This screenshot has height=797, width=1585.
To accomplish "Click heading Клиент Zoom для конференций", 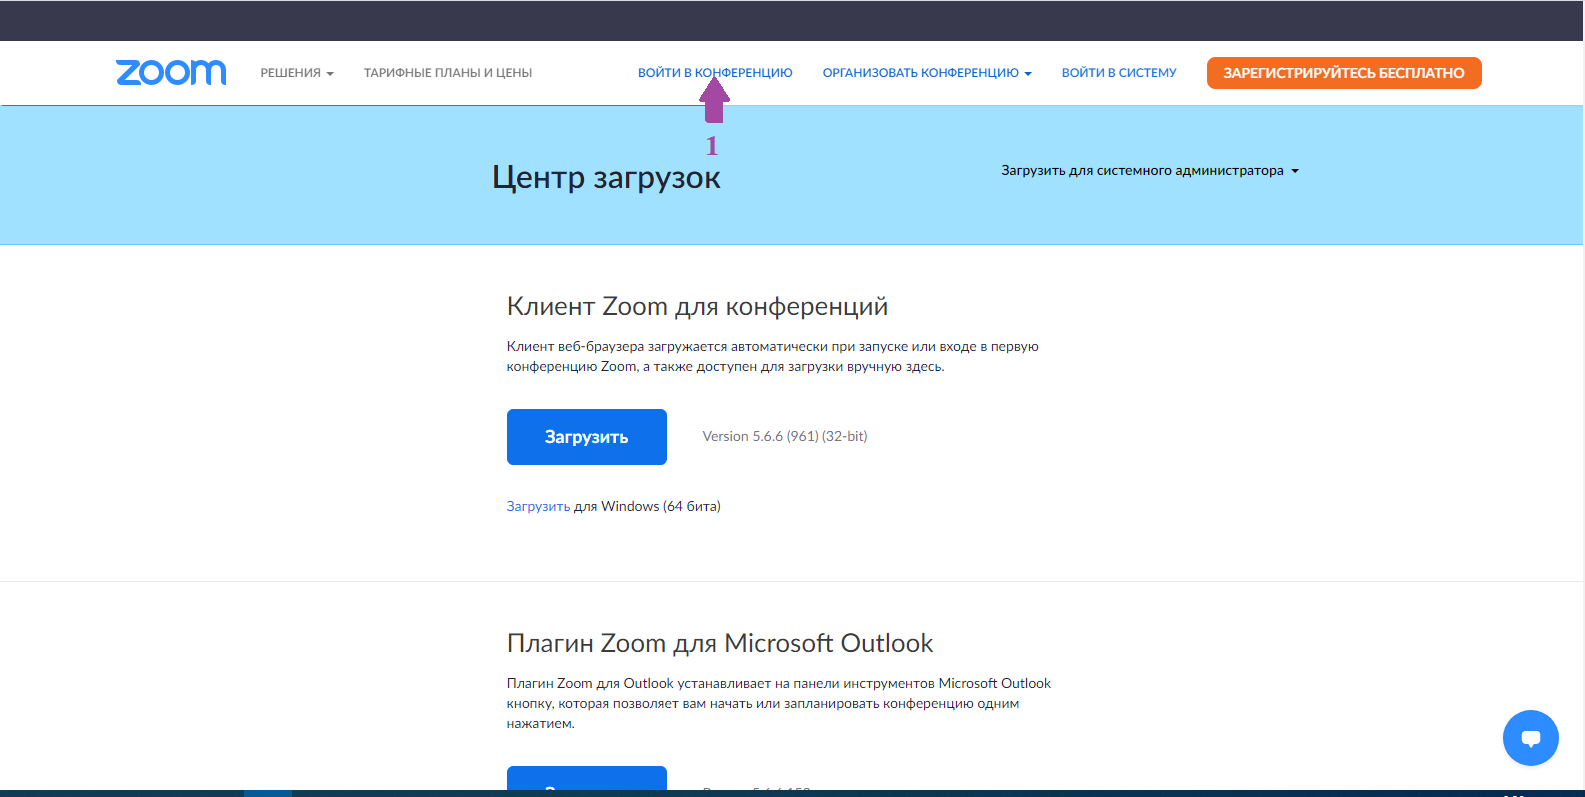I will point(697,306).
